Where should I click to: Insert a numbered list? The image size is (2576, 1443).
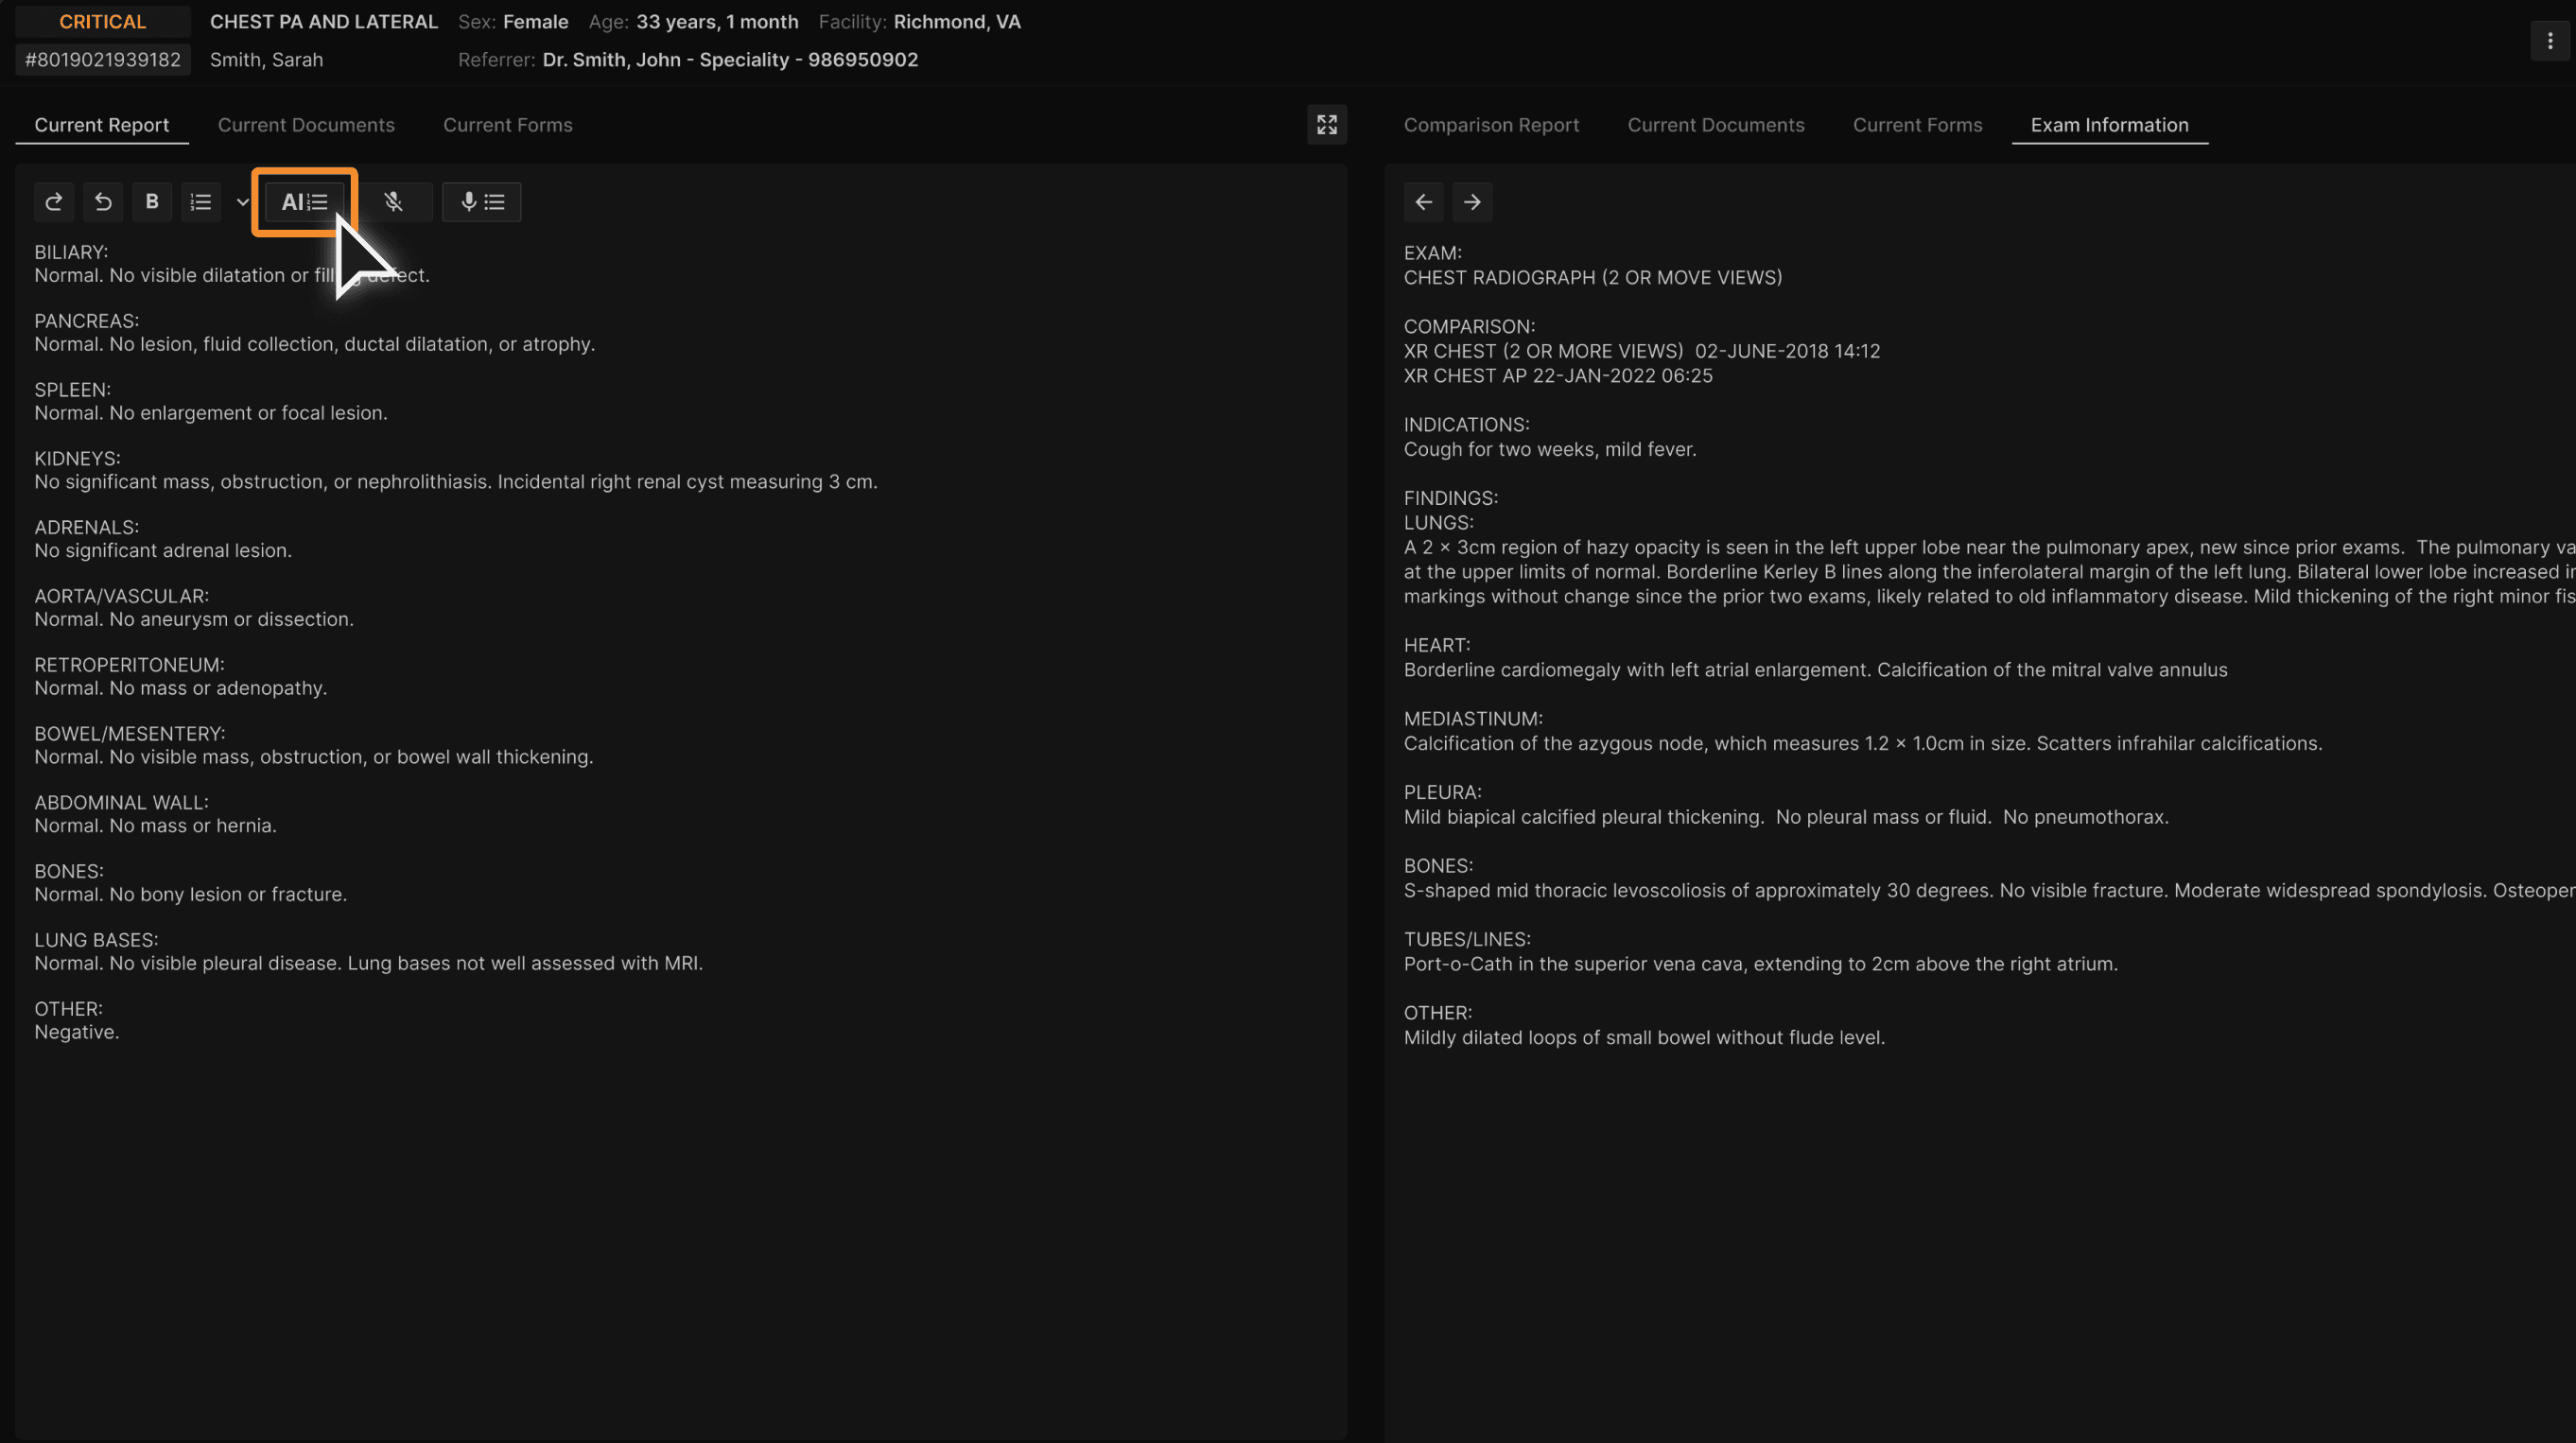[x=201, y=202]
